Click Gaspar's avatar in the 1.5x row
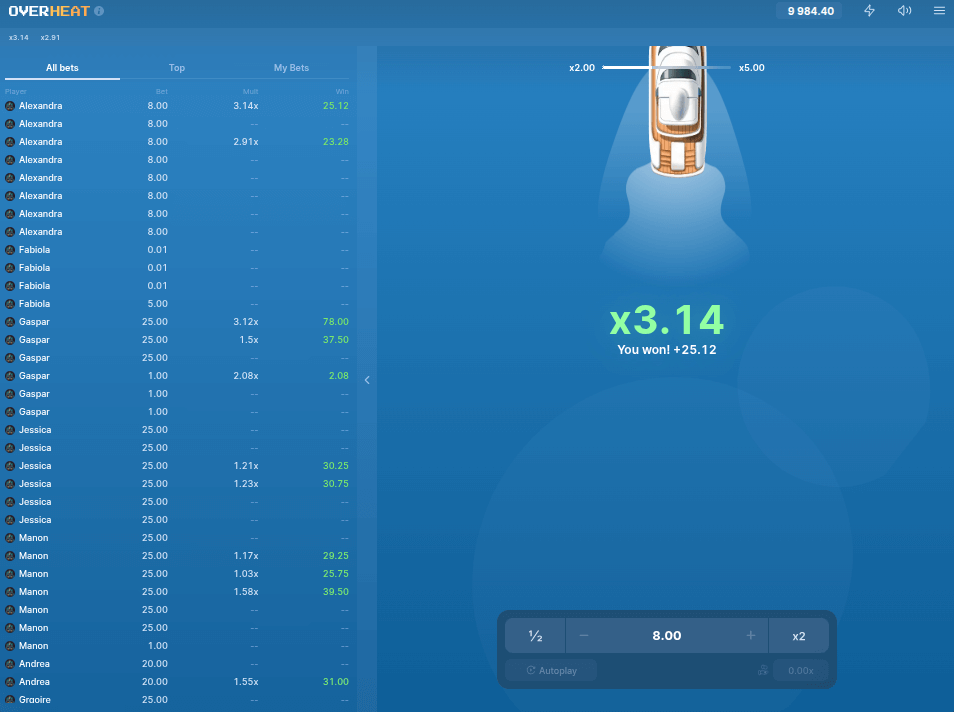 tap(10, 340)
